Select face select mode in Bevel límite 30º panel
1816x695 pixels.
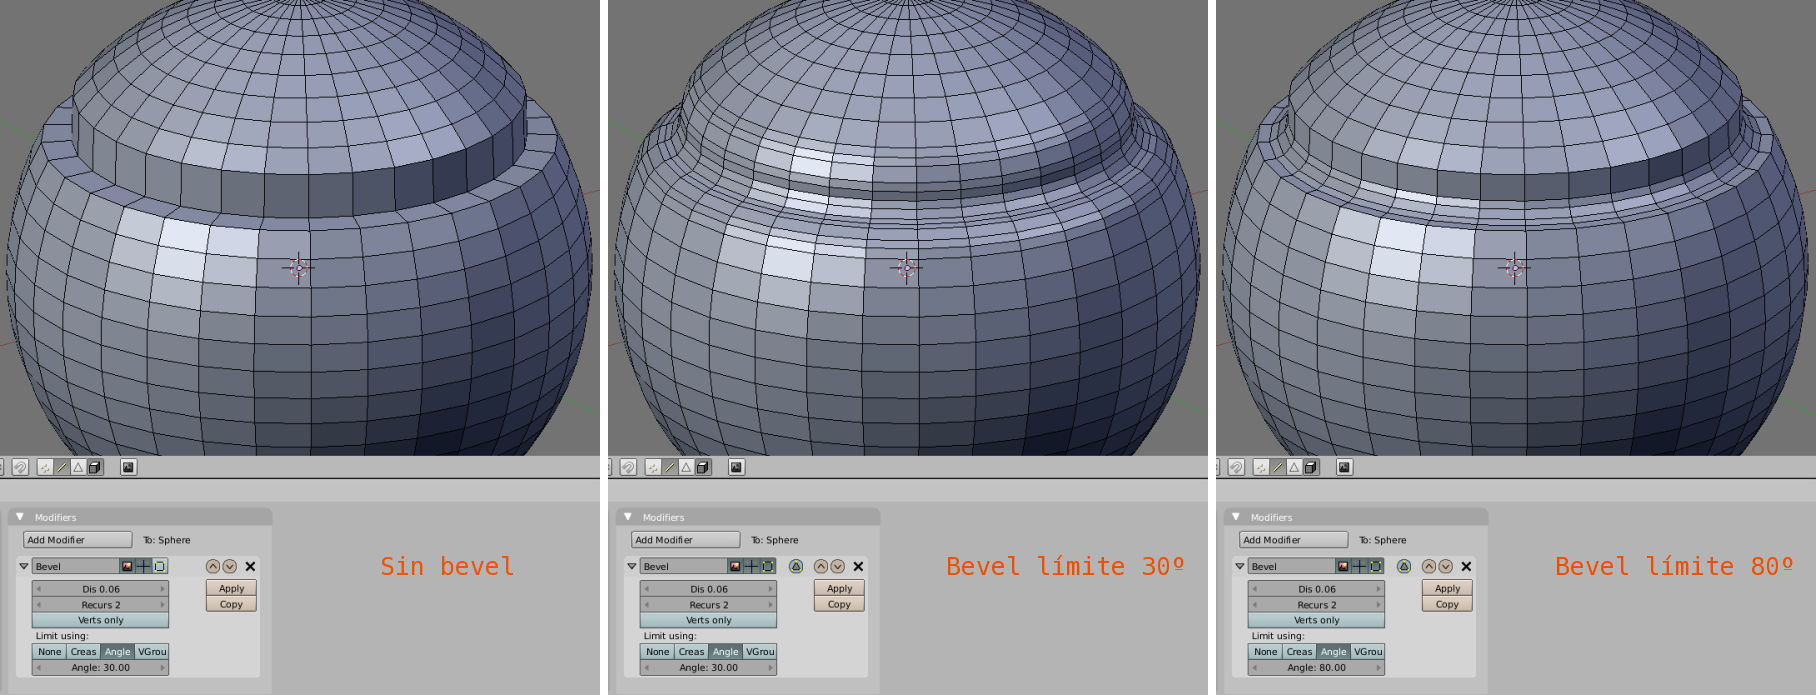tap(686, 467)
